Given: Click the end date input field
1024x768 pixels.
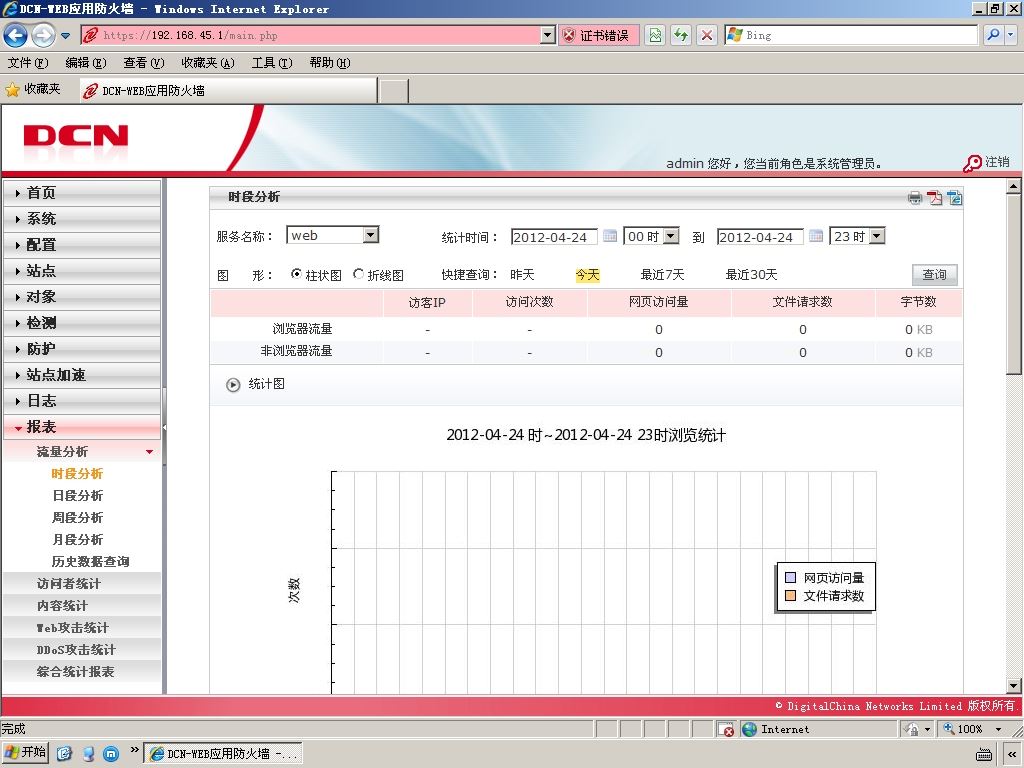Looking at the screenshot, I should coord(760,236).
